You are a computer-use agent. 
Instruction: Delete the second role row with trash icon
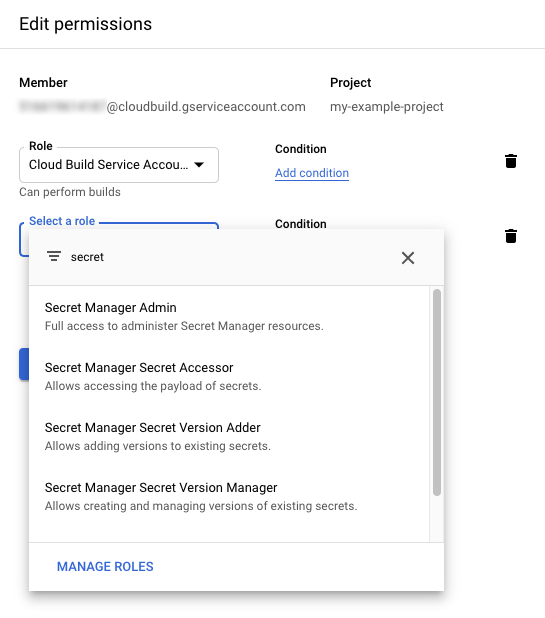[x=511, y=236]
